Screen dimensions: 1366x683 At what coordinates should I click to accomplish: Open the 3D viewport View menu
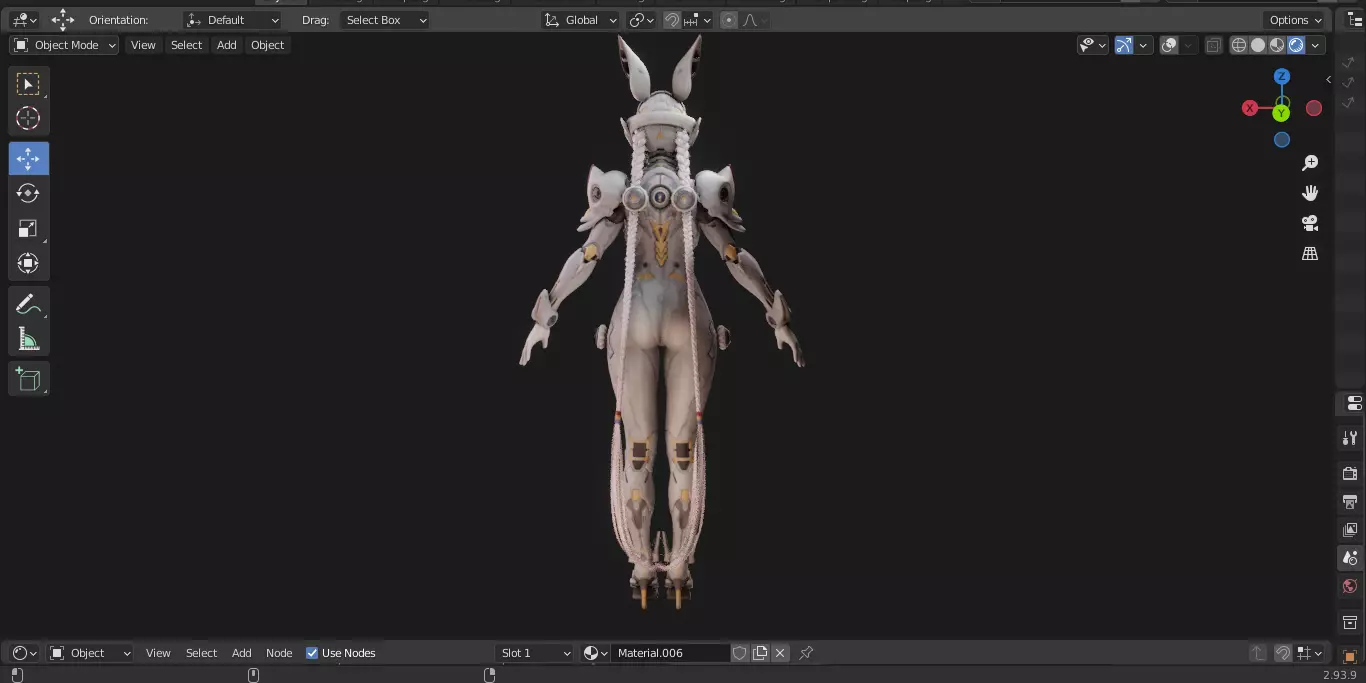[x=143, y=45]
